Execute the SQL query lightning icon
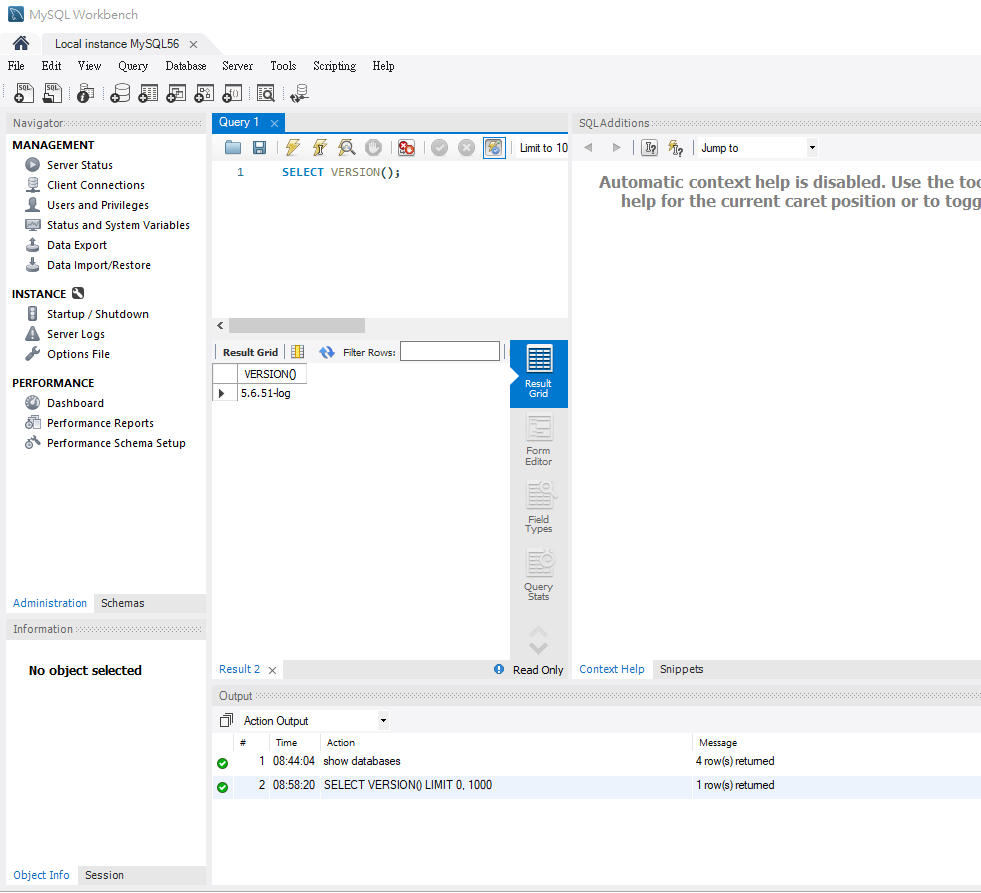 (x=292, y=148)
